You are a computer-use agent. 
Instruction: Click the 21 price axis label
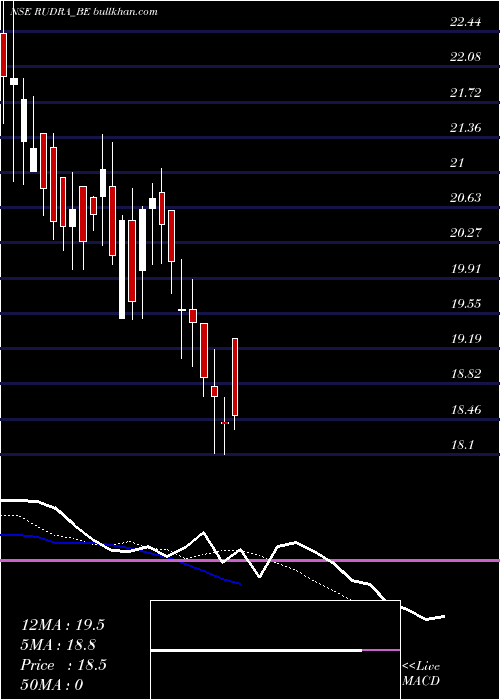(x=458, y=163)
